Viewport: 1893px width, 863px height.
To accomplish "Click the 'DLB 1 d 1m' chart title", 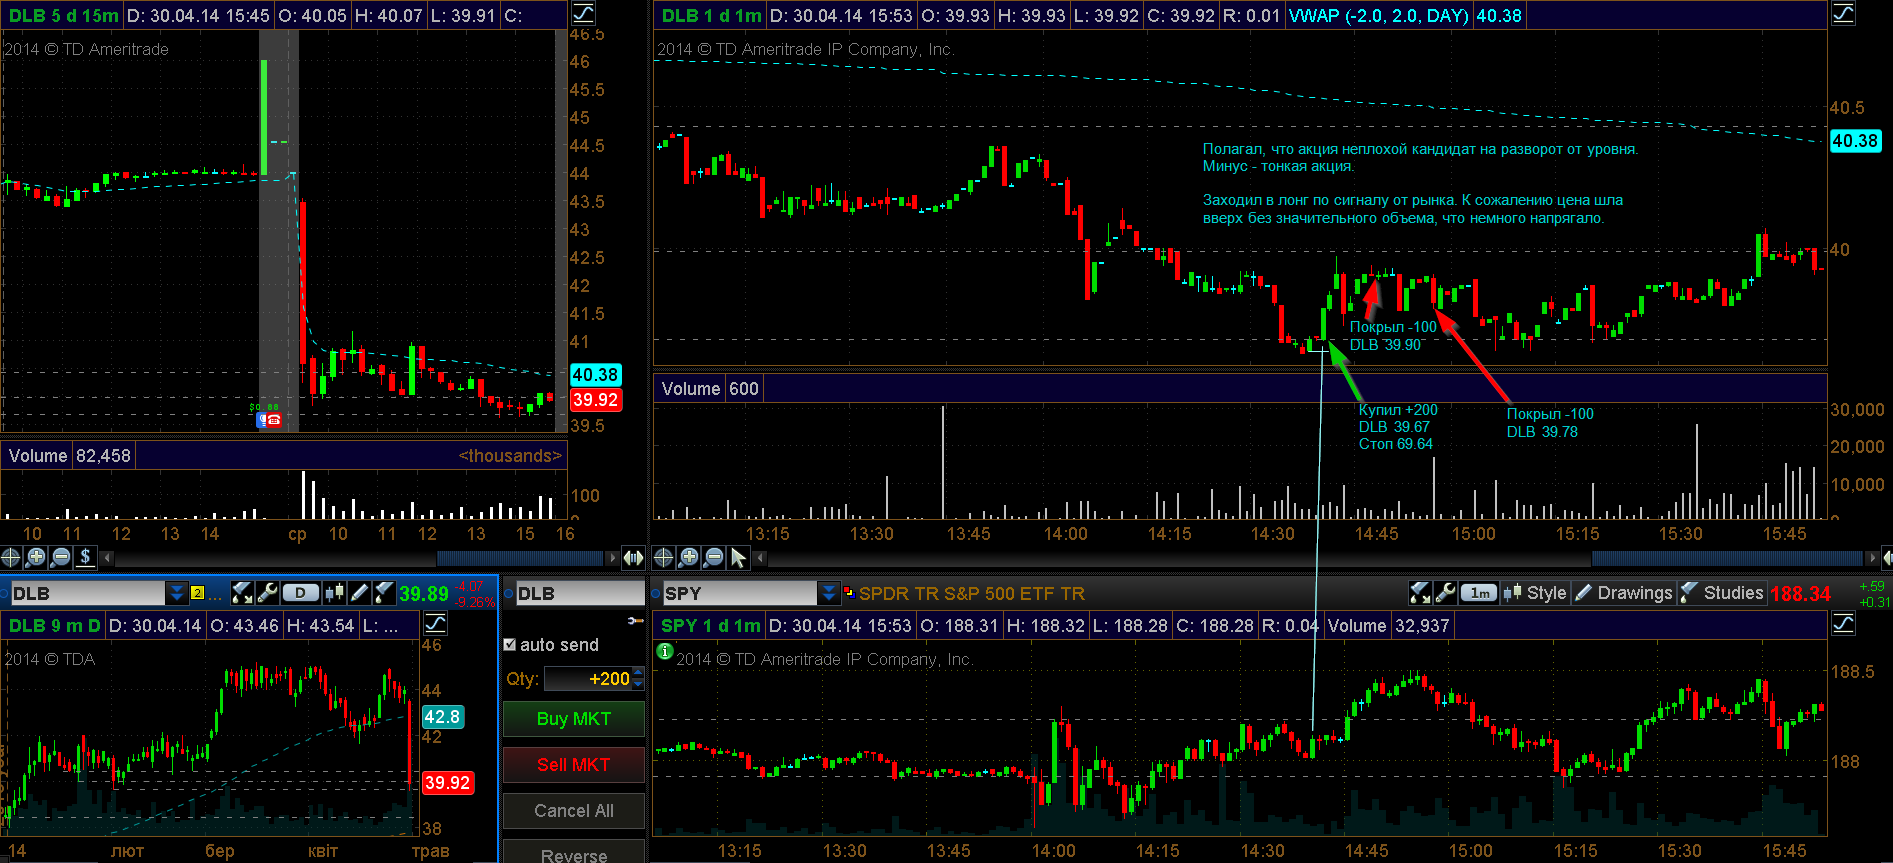I will coord(711,15).
